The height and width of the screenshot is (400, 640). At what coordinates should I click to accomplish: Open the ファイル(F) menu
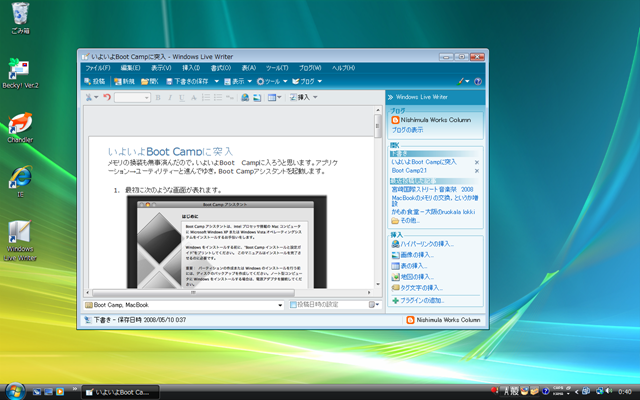point(98,68)
